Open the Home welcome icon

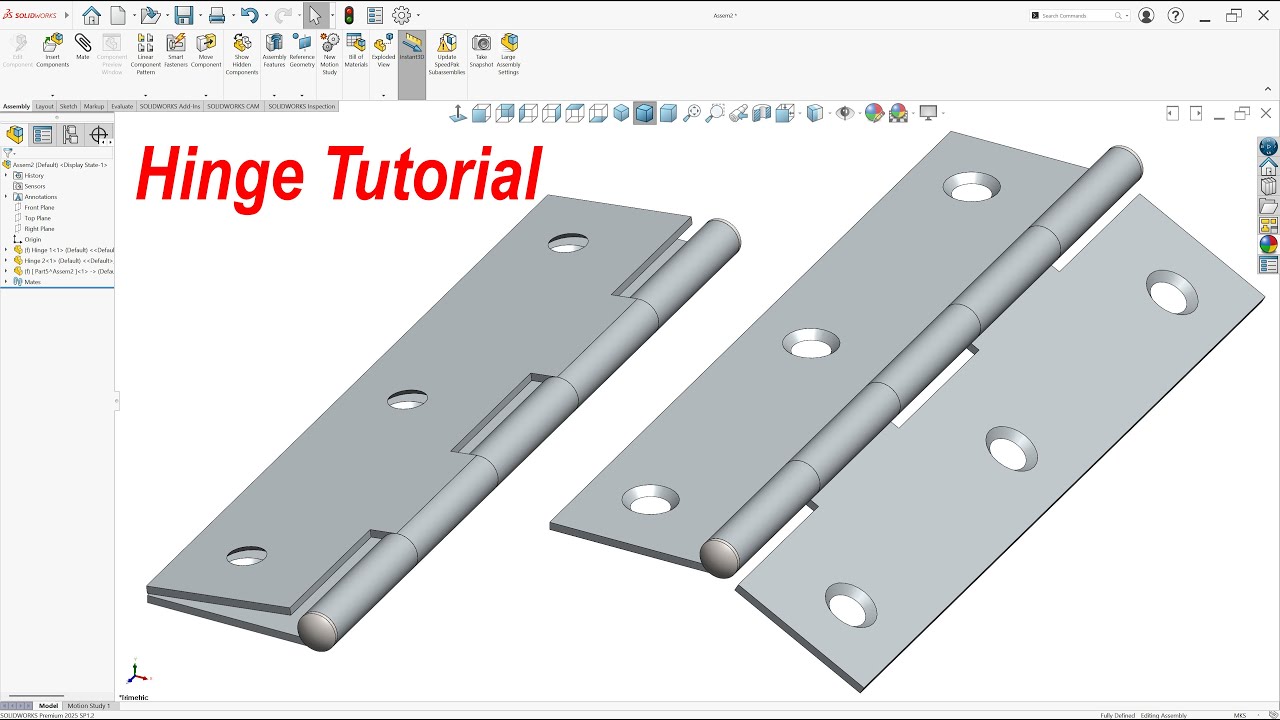(x=91, y=15)
